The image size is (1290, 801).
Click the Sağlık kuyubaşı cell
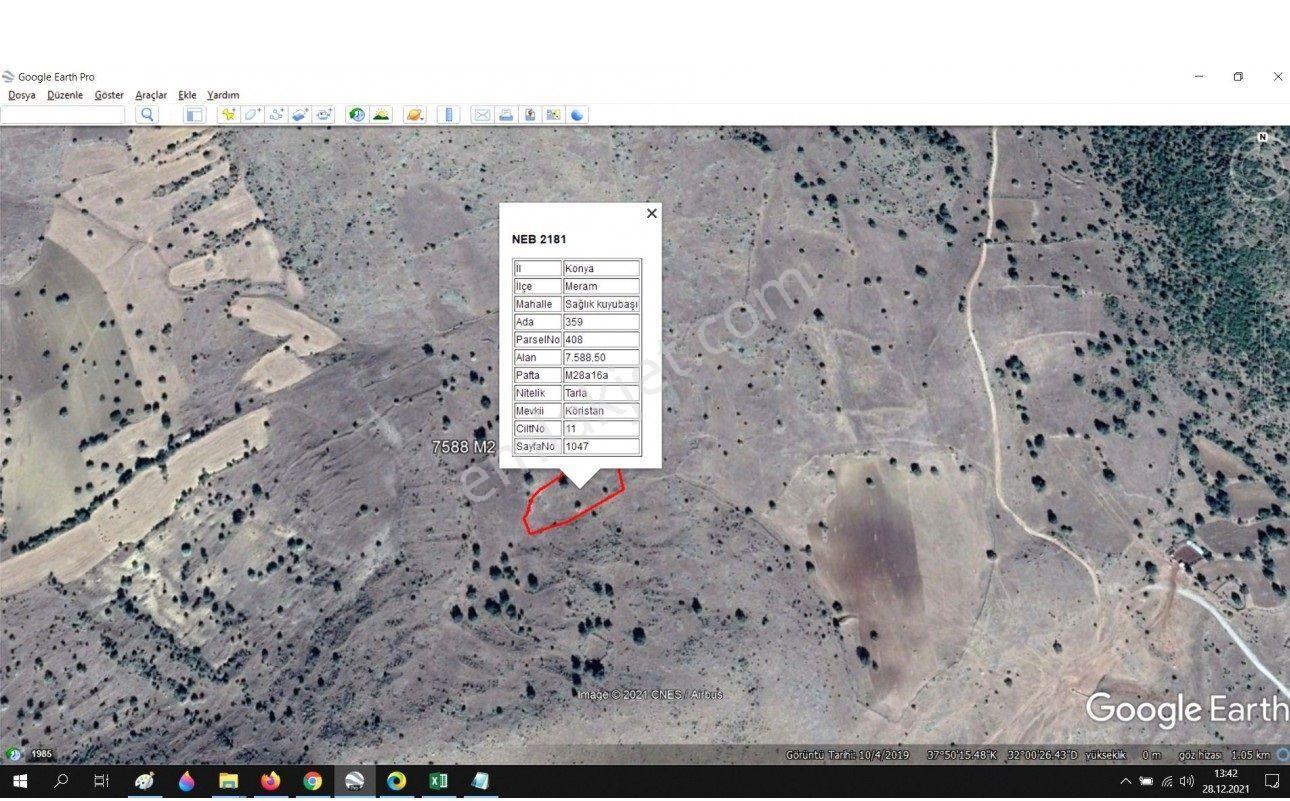click(x=601, y=304)
